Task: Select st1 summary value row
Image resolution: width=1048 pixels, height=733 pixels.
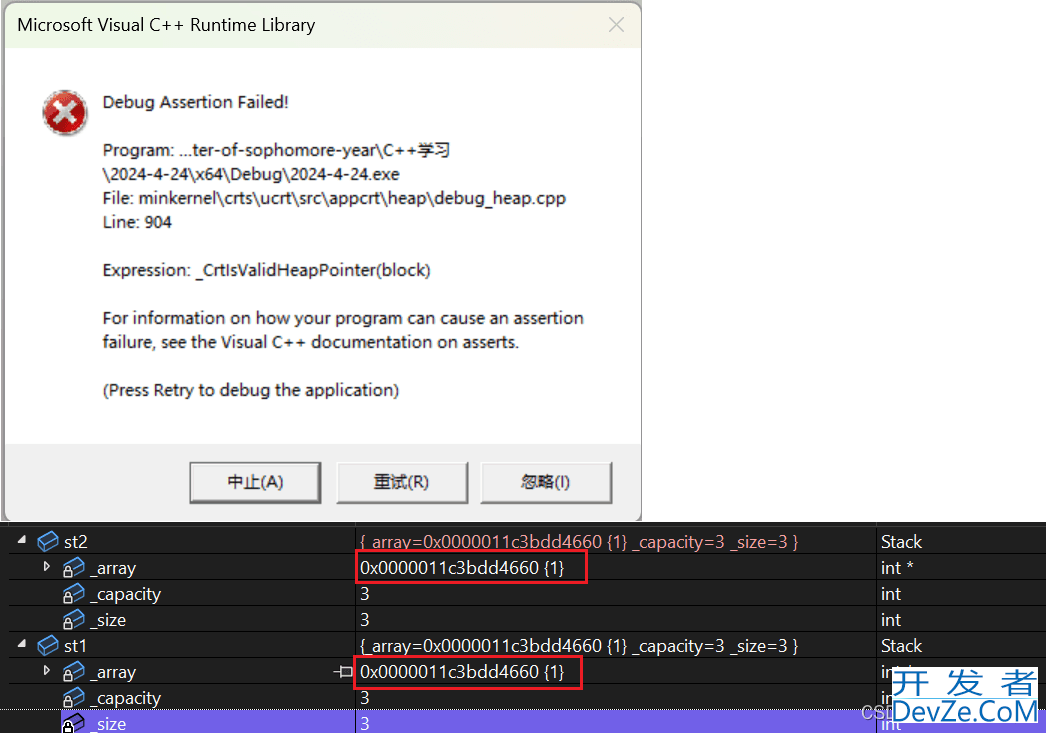Action: point(579,646)
